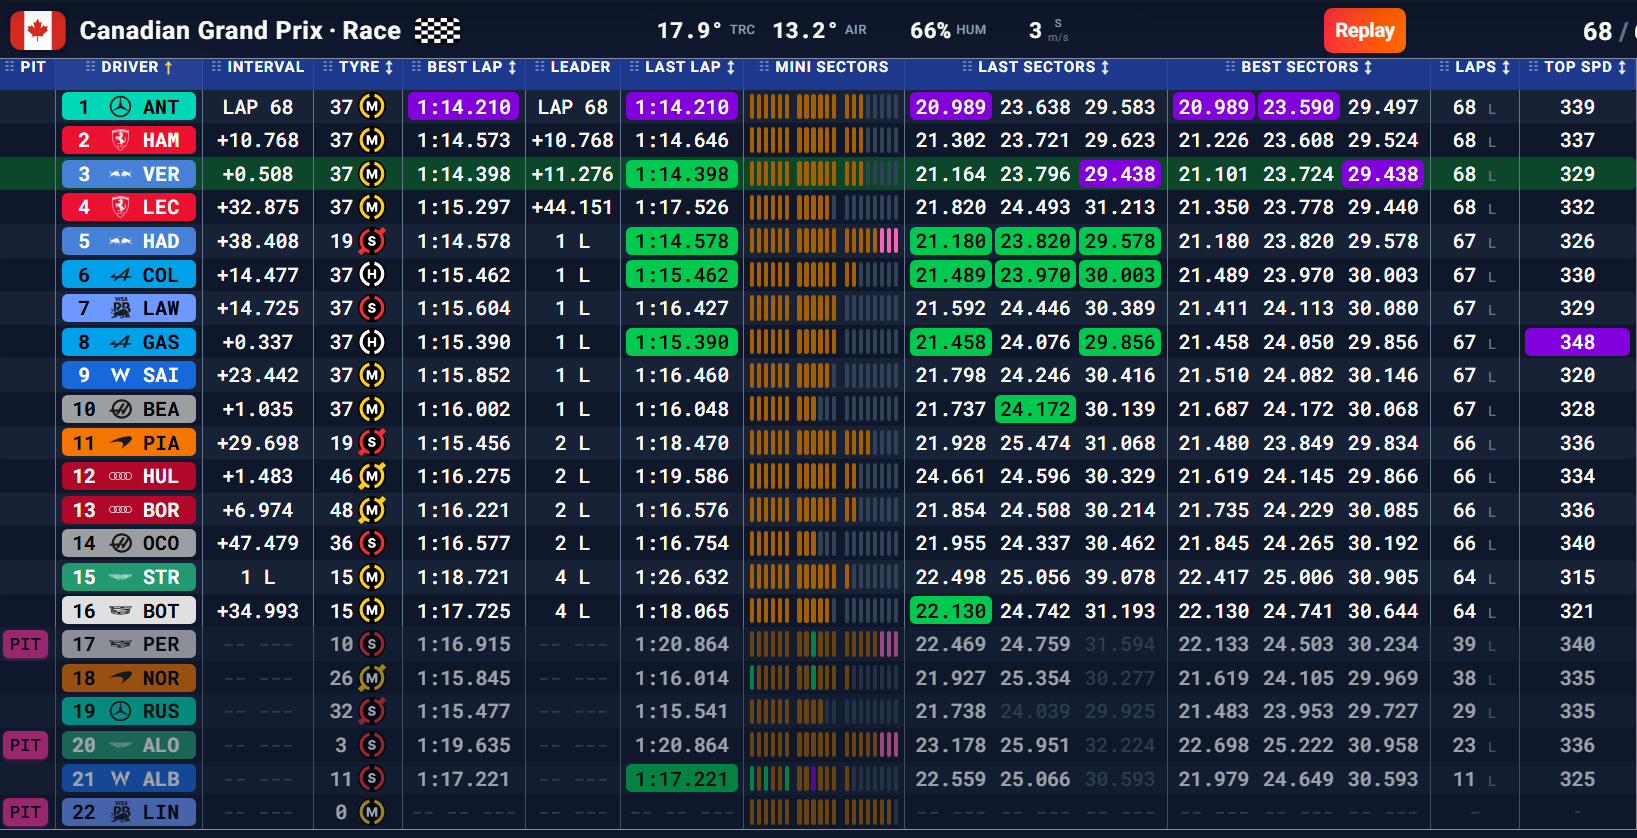Click the Replay button
The height and width of the screenshot is (838, 1637).
coord(1365,30)
